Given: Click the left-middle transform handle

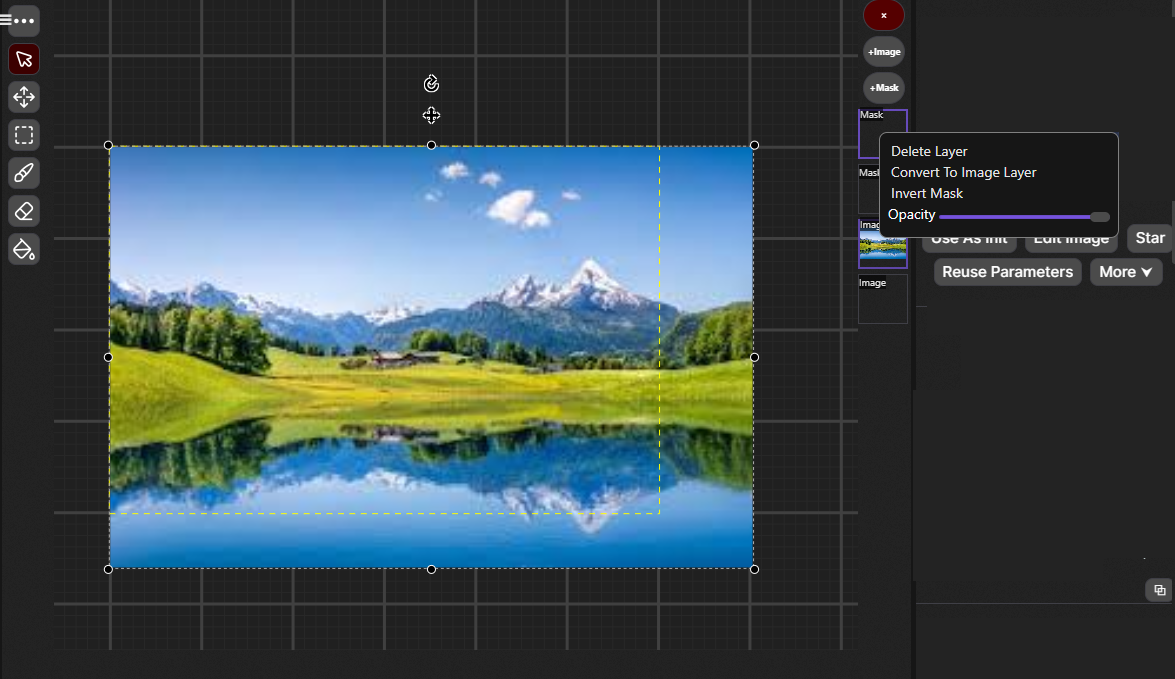Looking at the screenshot, I should click(109, 357).
